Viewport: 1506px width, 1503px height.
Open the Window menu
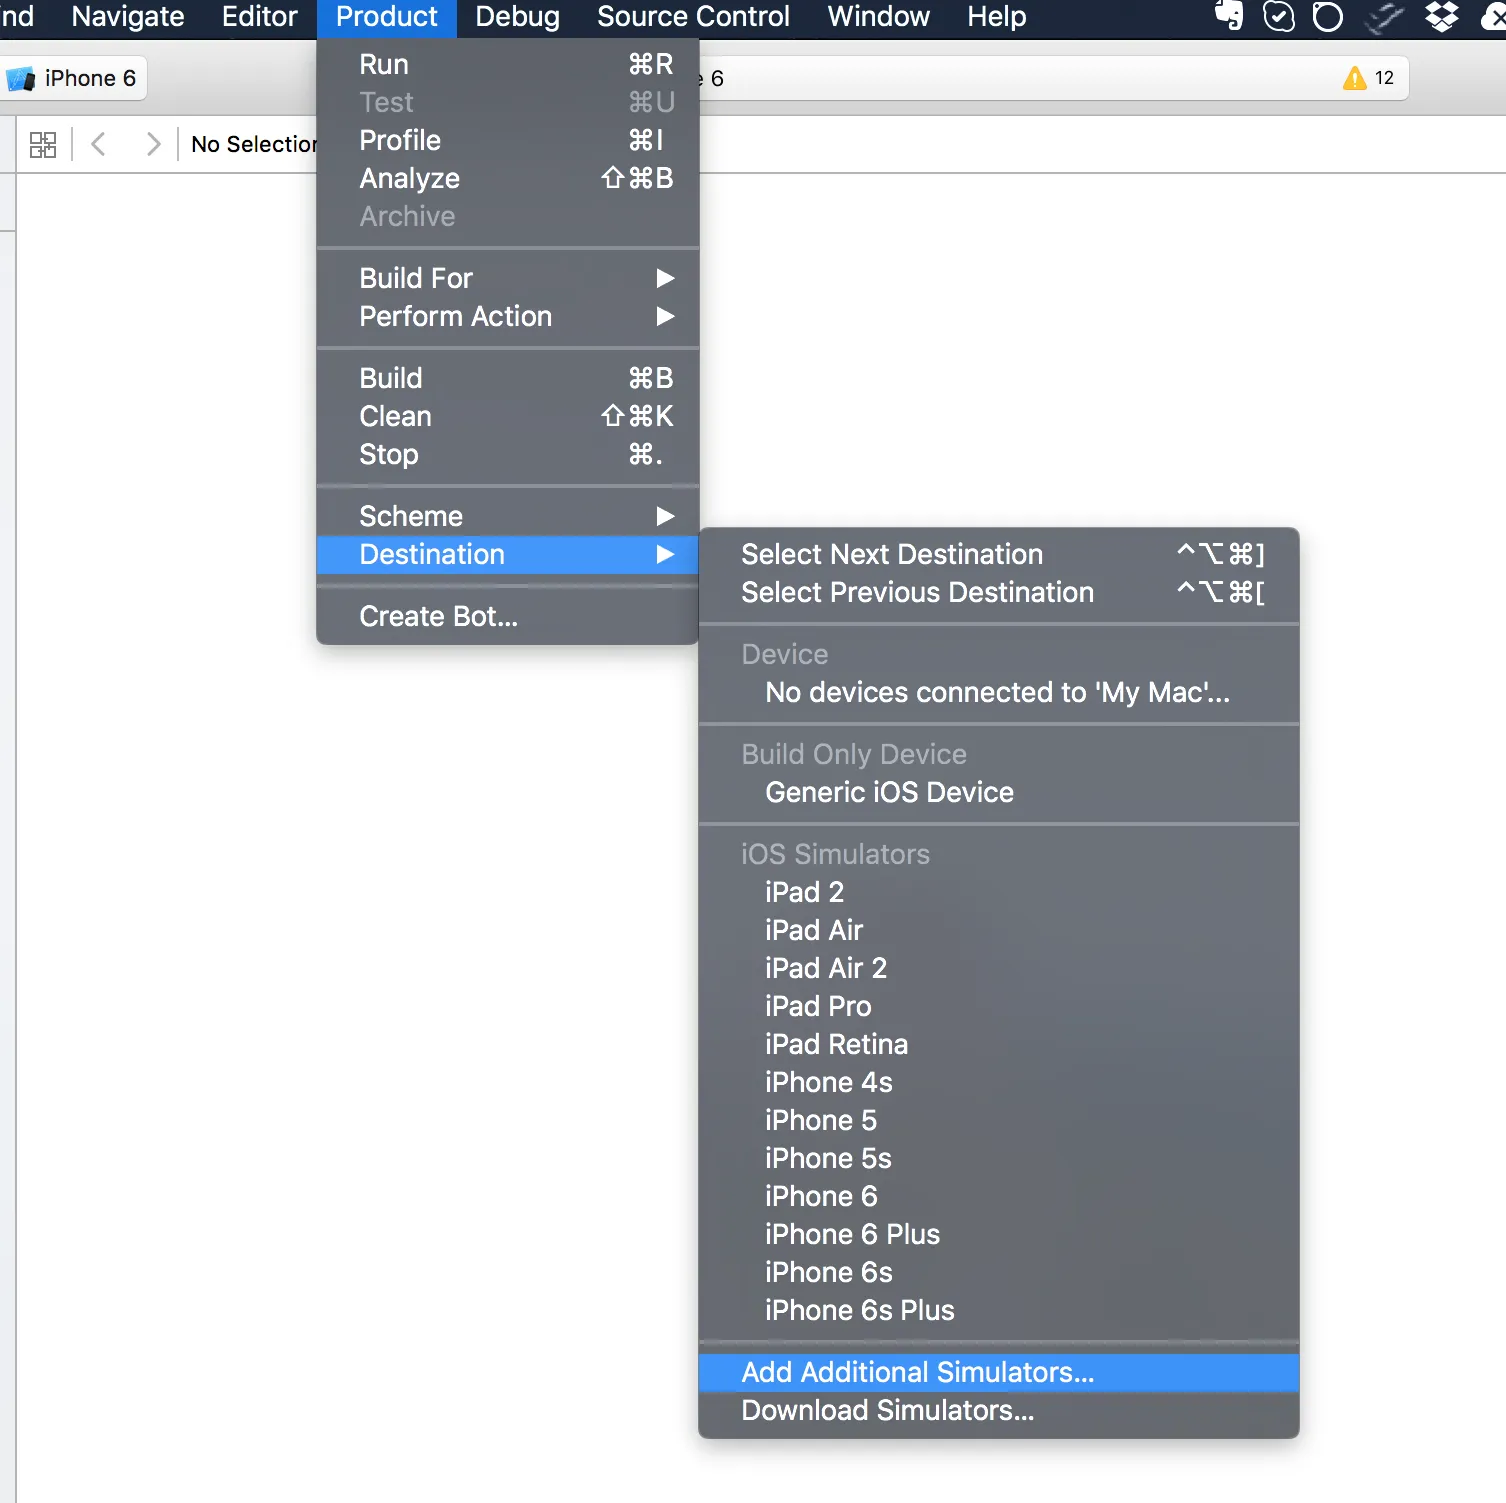point(879,17)
